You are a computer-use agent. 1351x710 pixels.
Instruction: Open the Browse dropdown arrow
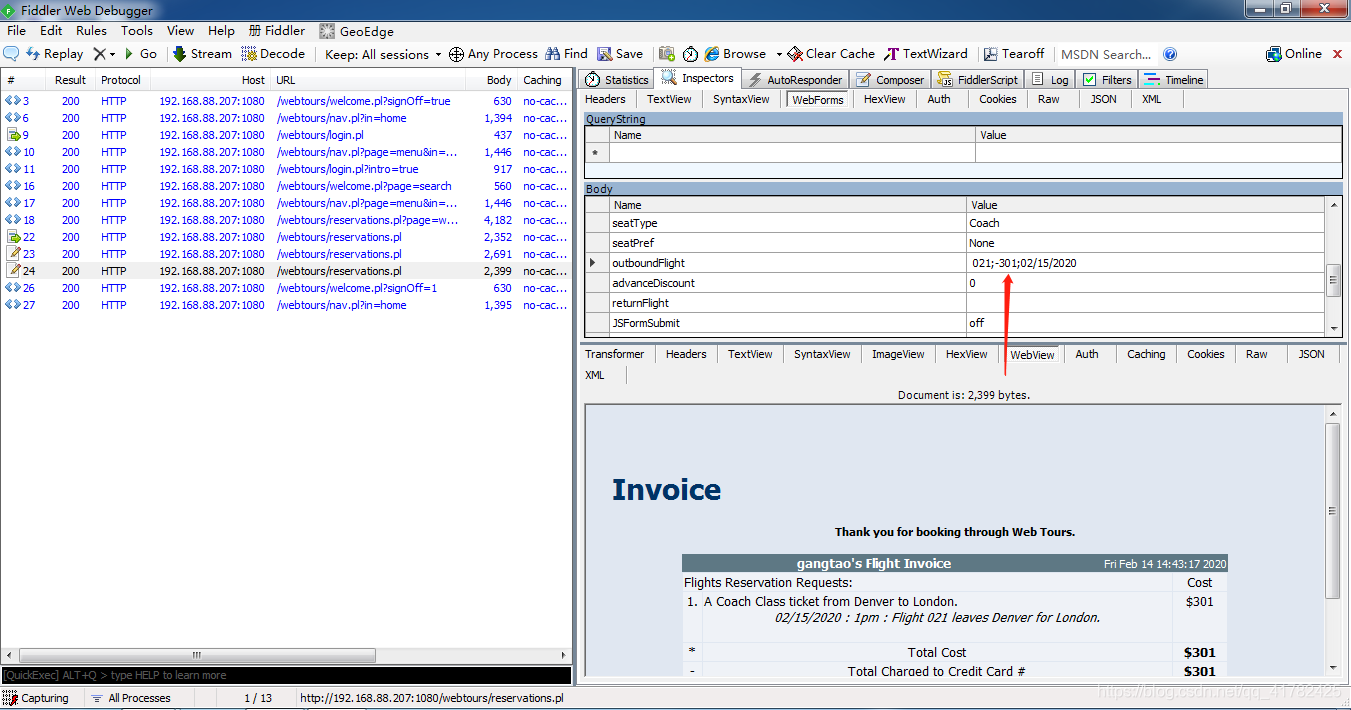778,54
